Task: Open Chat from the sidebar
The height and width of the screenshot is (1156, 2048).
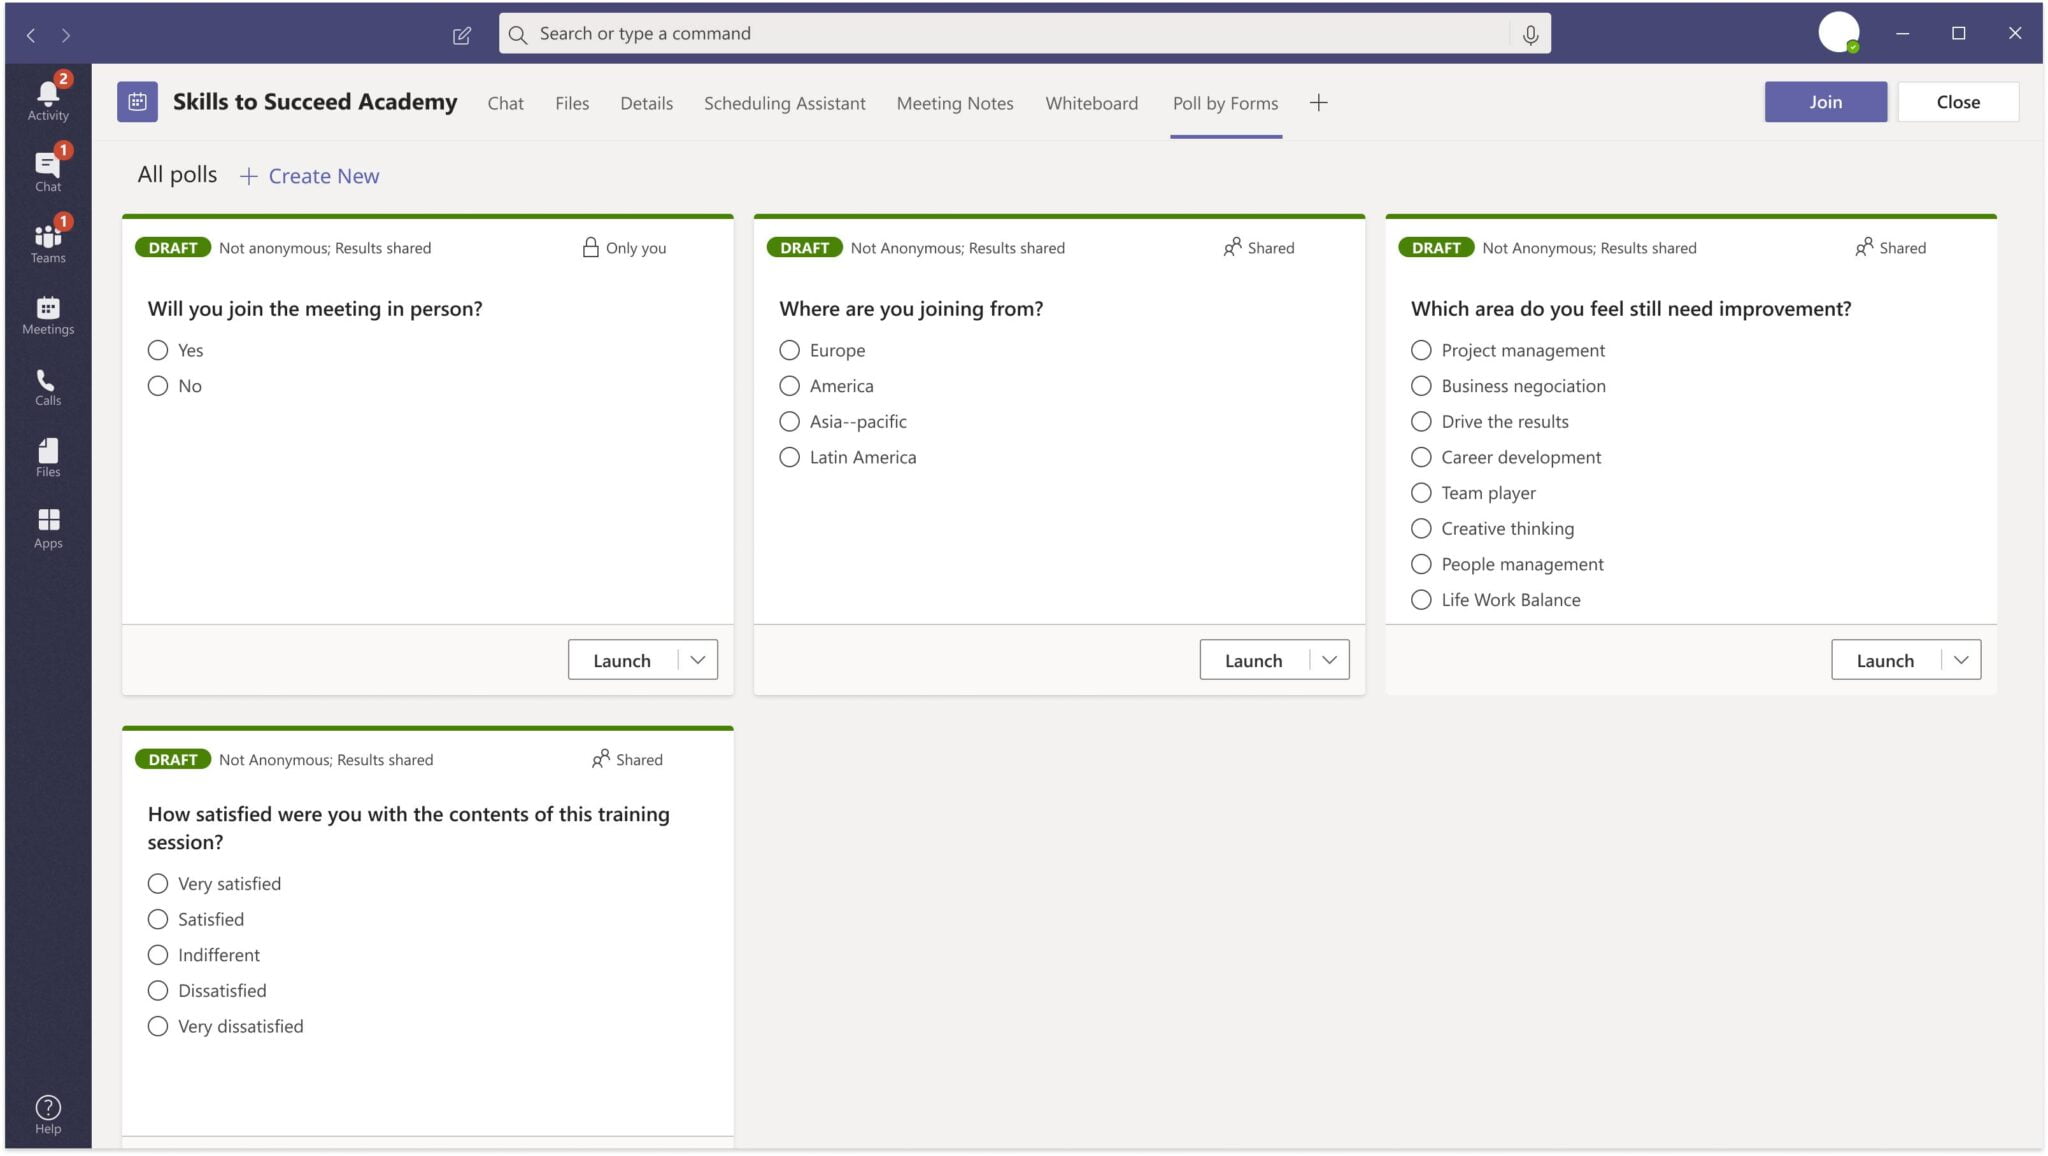Action: click(47, 168)
